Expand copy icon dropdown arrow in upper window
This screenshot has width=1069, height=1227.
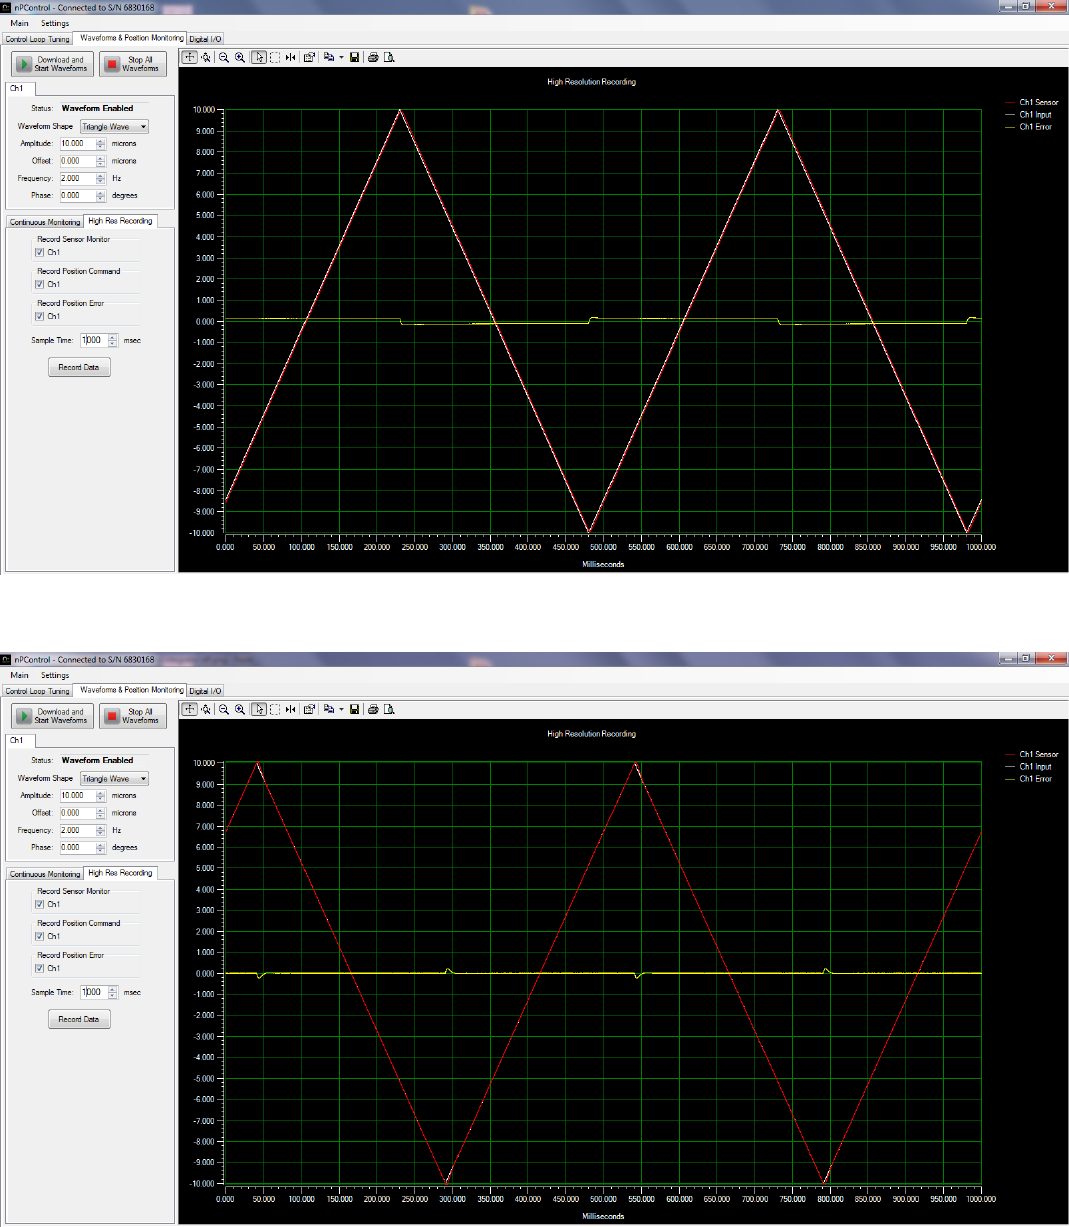[x=341, y=57]
